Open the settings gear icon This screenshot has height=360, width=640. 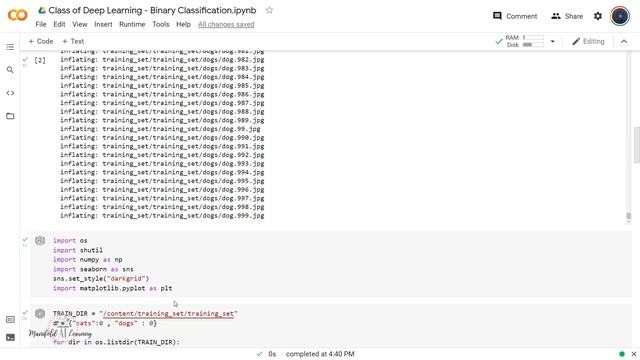(x=598, y=16)
